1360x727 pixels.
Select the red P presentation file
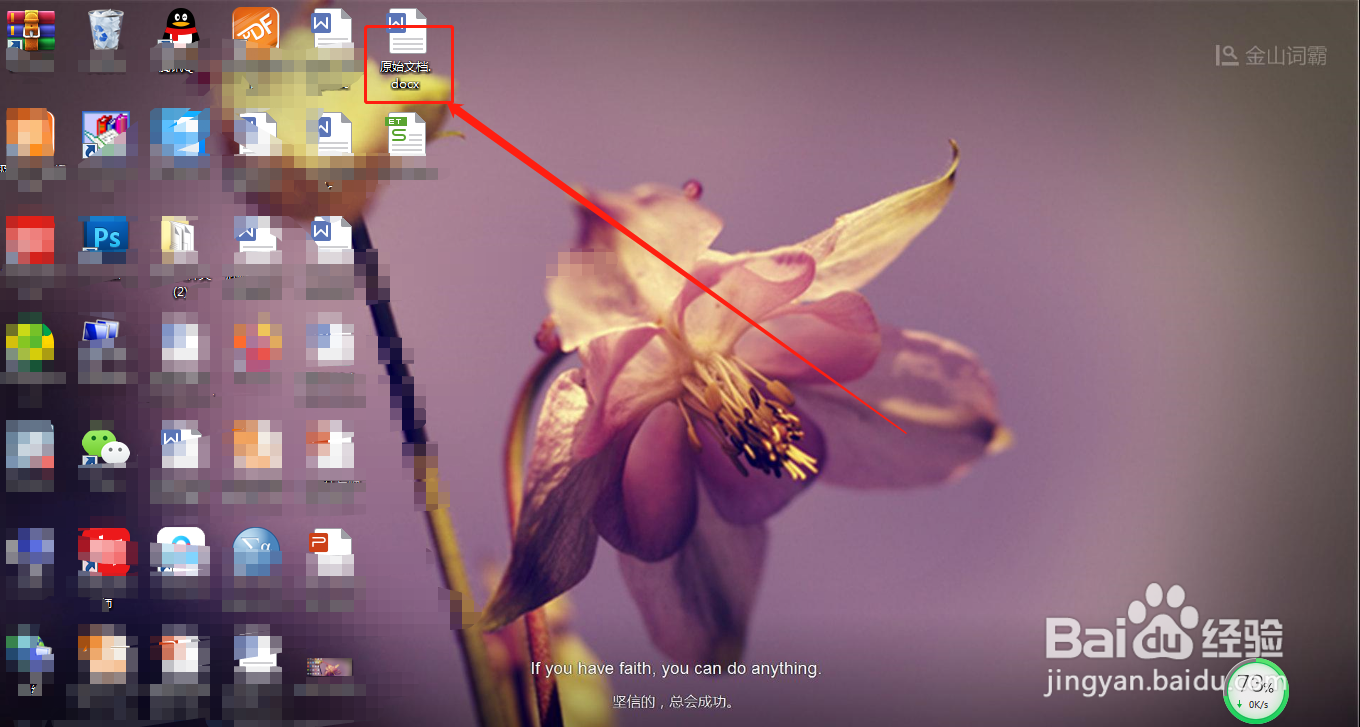tap(331, 552)
